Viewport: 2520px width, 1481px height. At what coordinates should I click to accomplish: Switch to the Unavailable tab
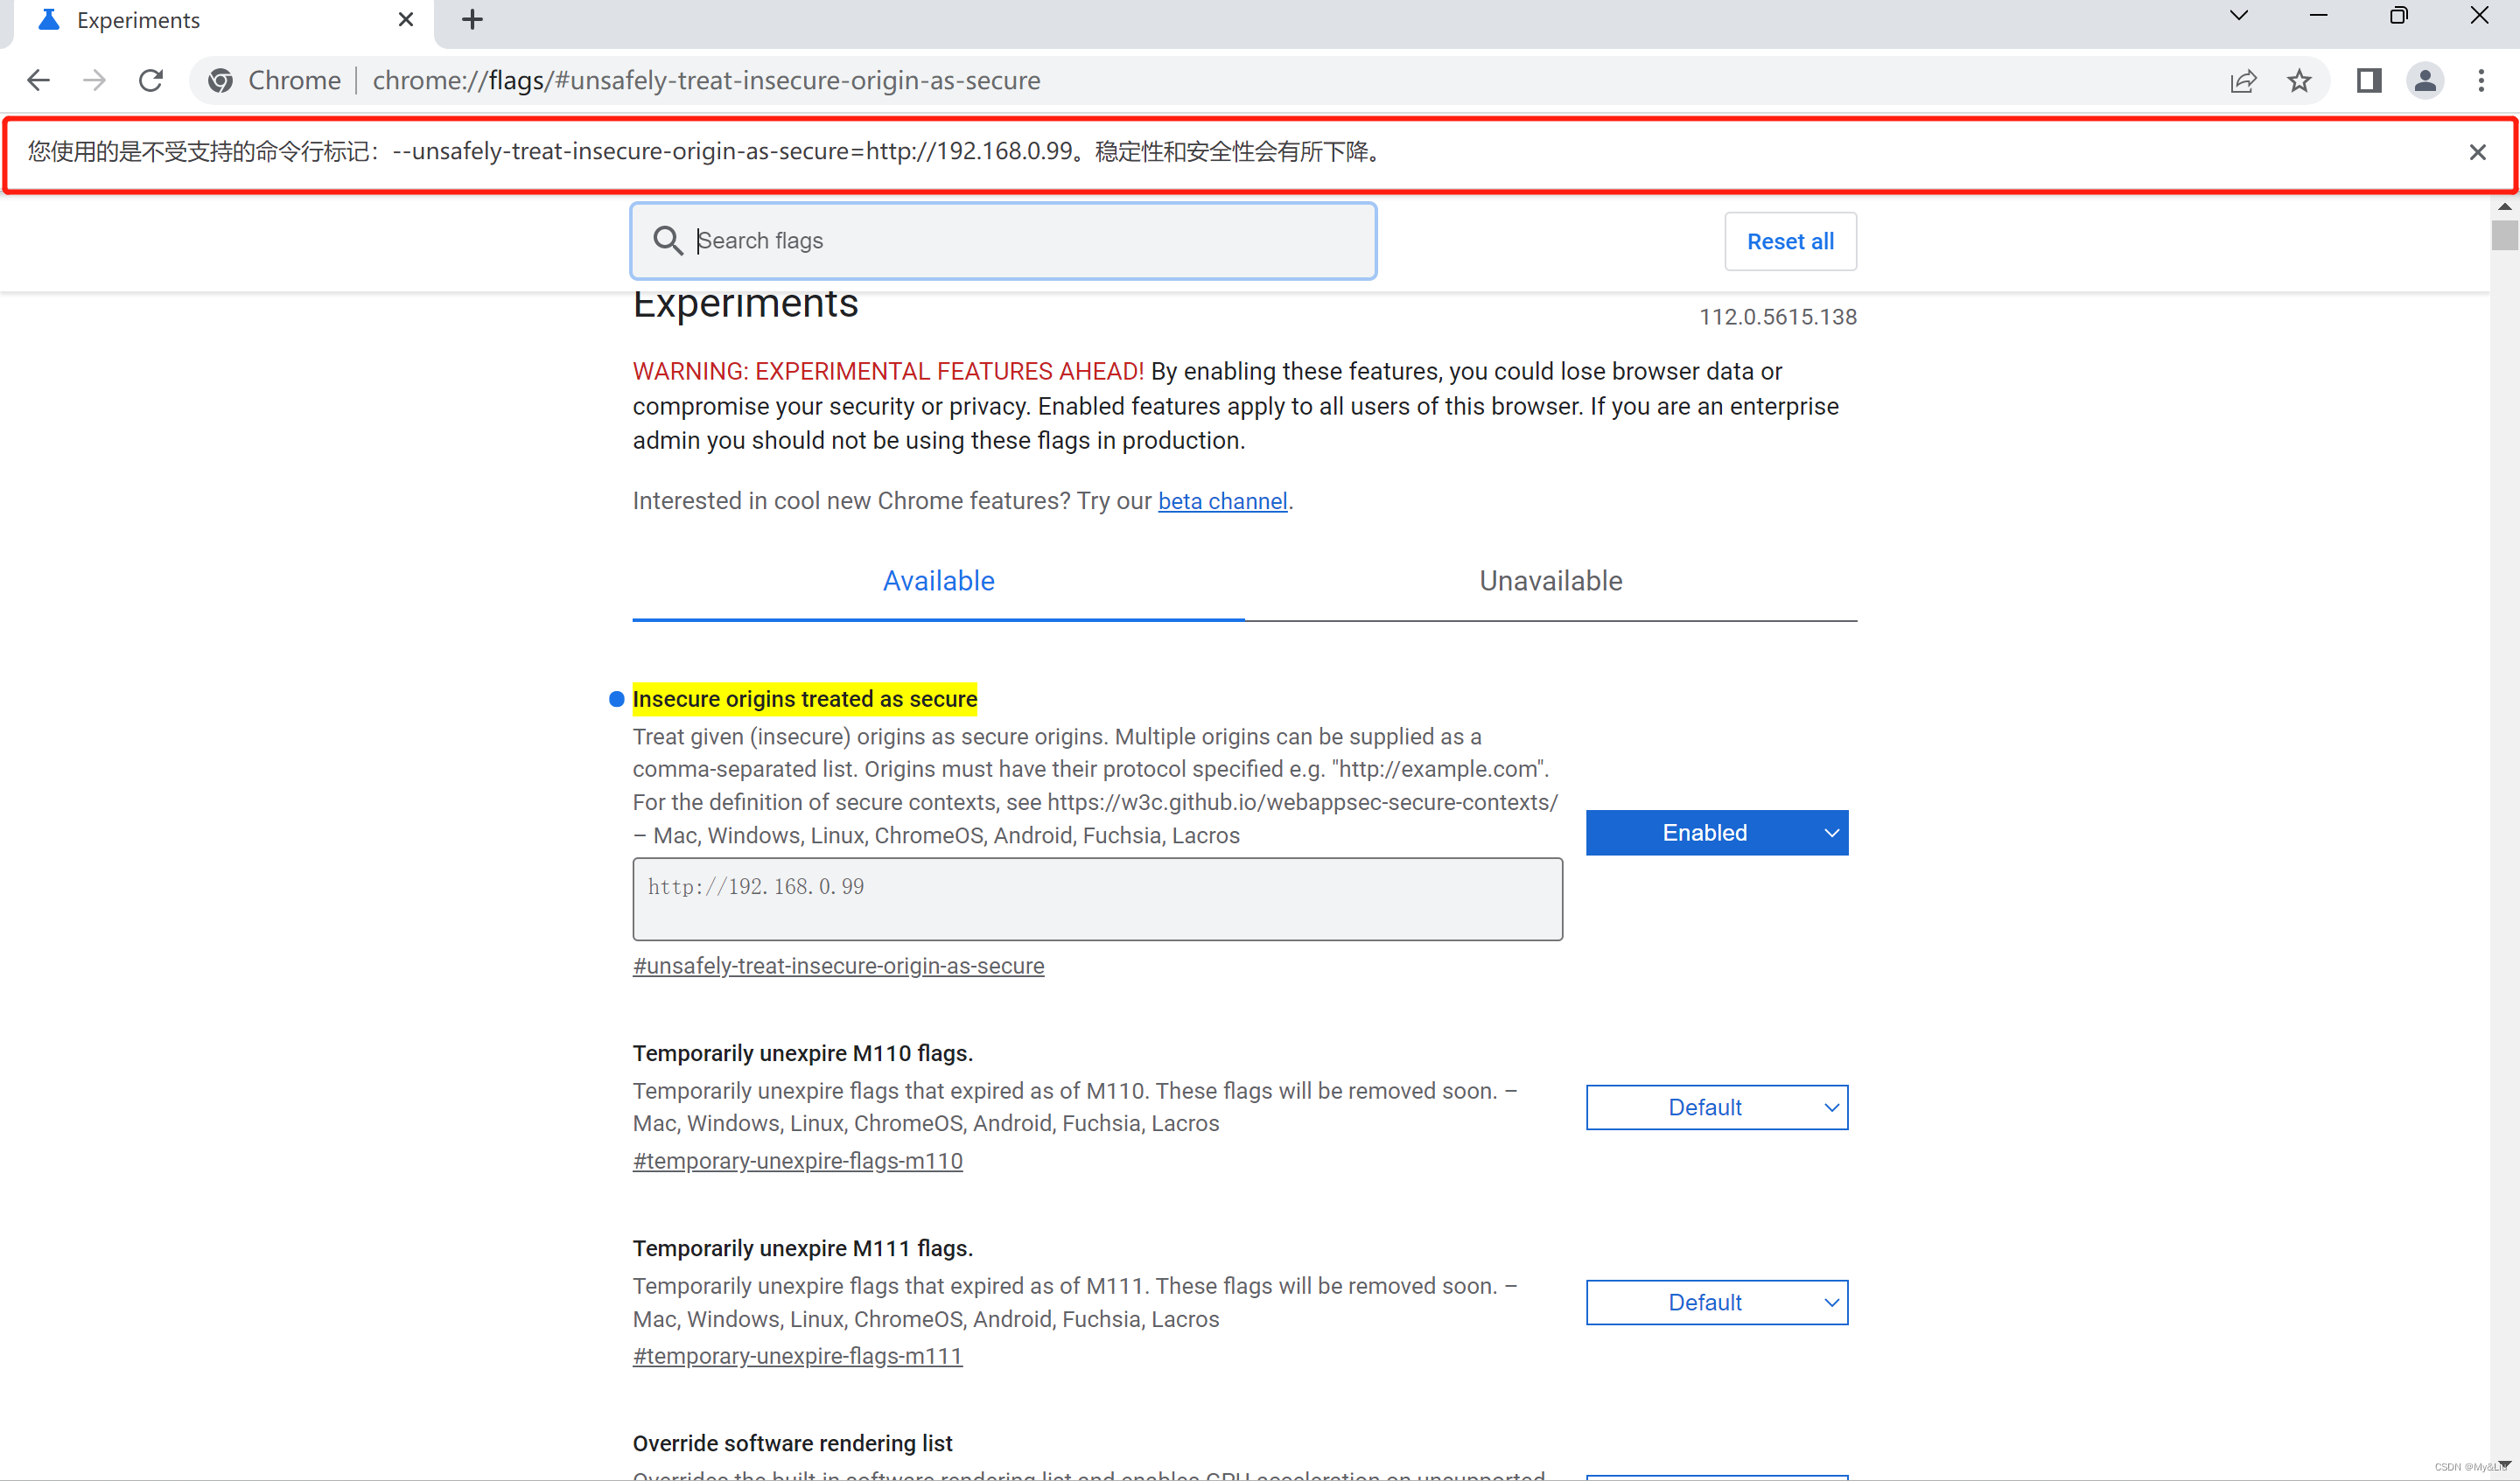click(1550, 581)
